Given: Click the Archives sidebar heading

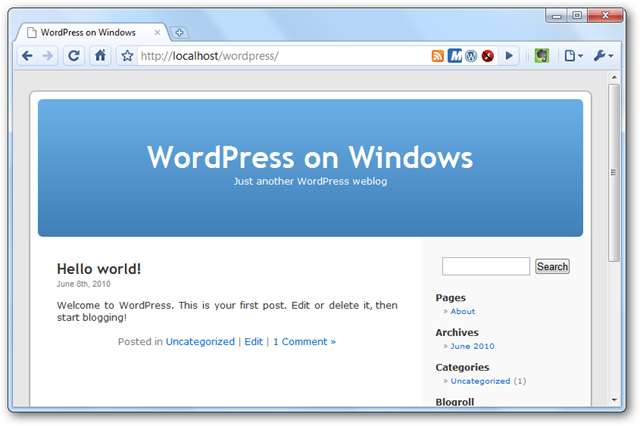Looking at the screenshot, I should [457, 333].
